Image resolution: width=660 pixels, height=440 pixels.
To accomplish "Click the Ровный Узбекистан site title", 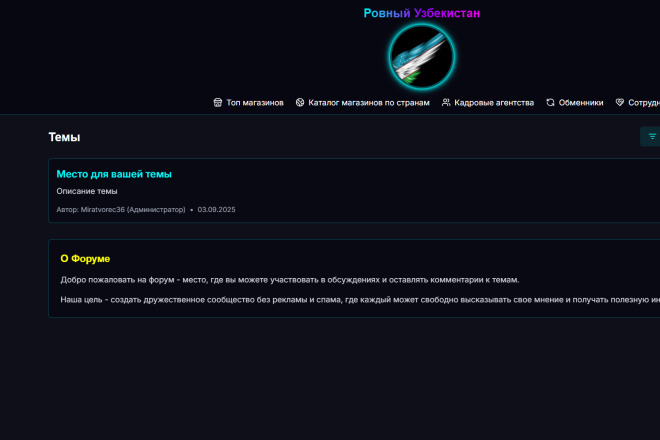I will click(422, 13).
